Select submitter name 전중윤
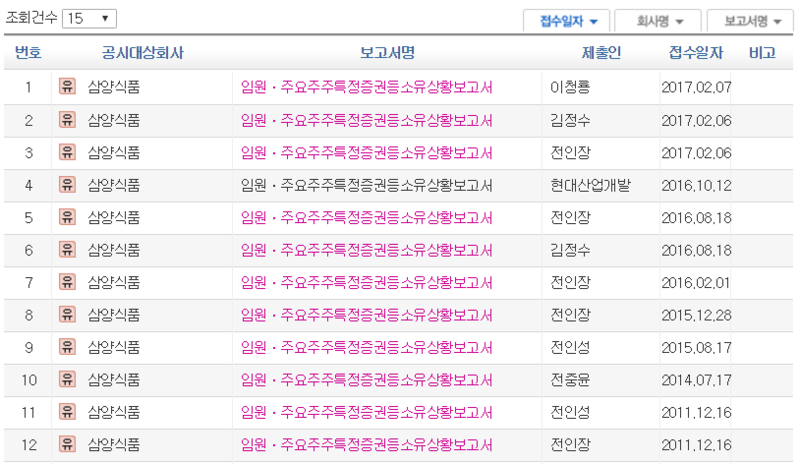 pos(570,380)
